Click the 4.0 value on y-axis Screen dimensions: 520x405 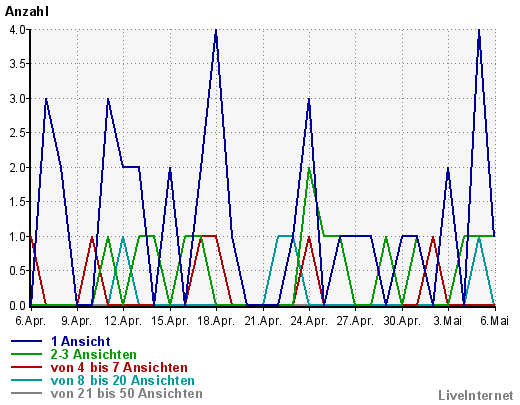click(x=17, y=30)
